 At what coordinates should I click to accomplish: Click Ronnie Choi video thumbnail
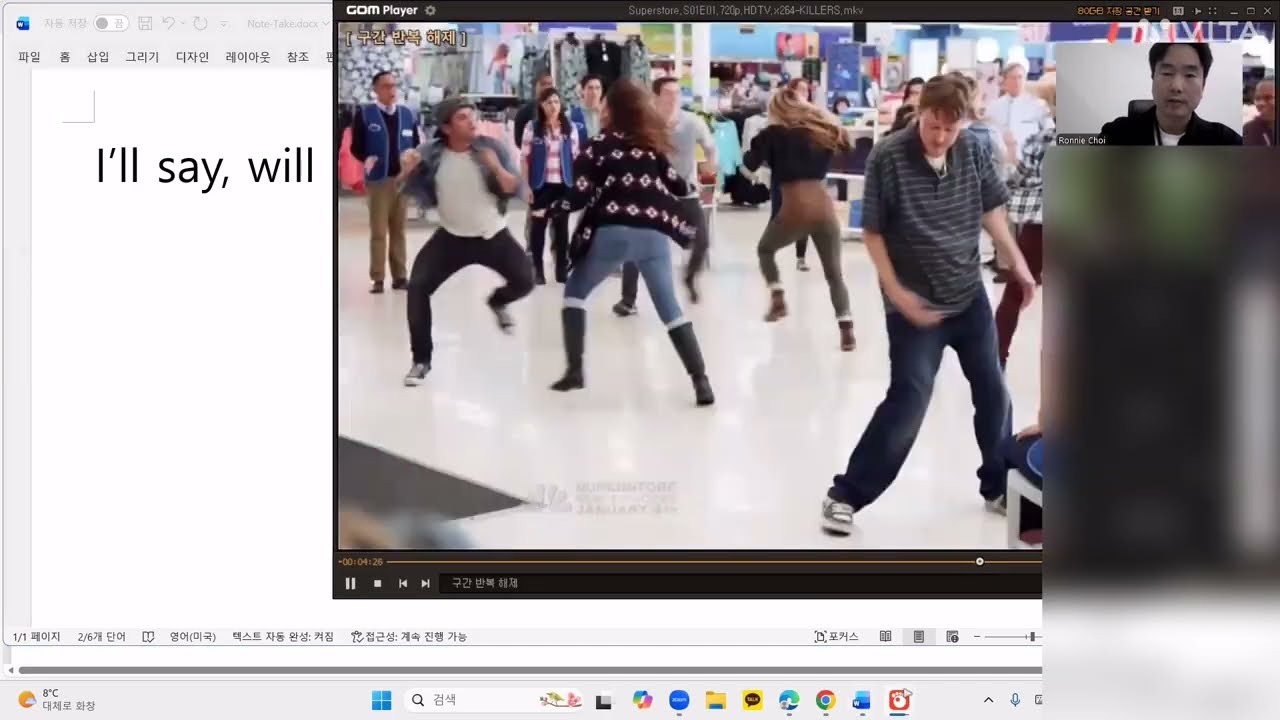pos(1150,94)
